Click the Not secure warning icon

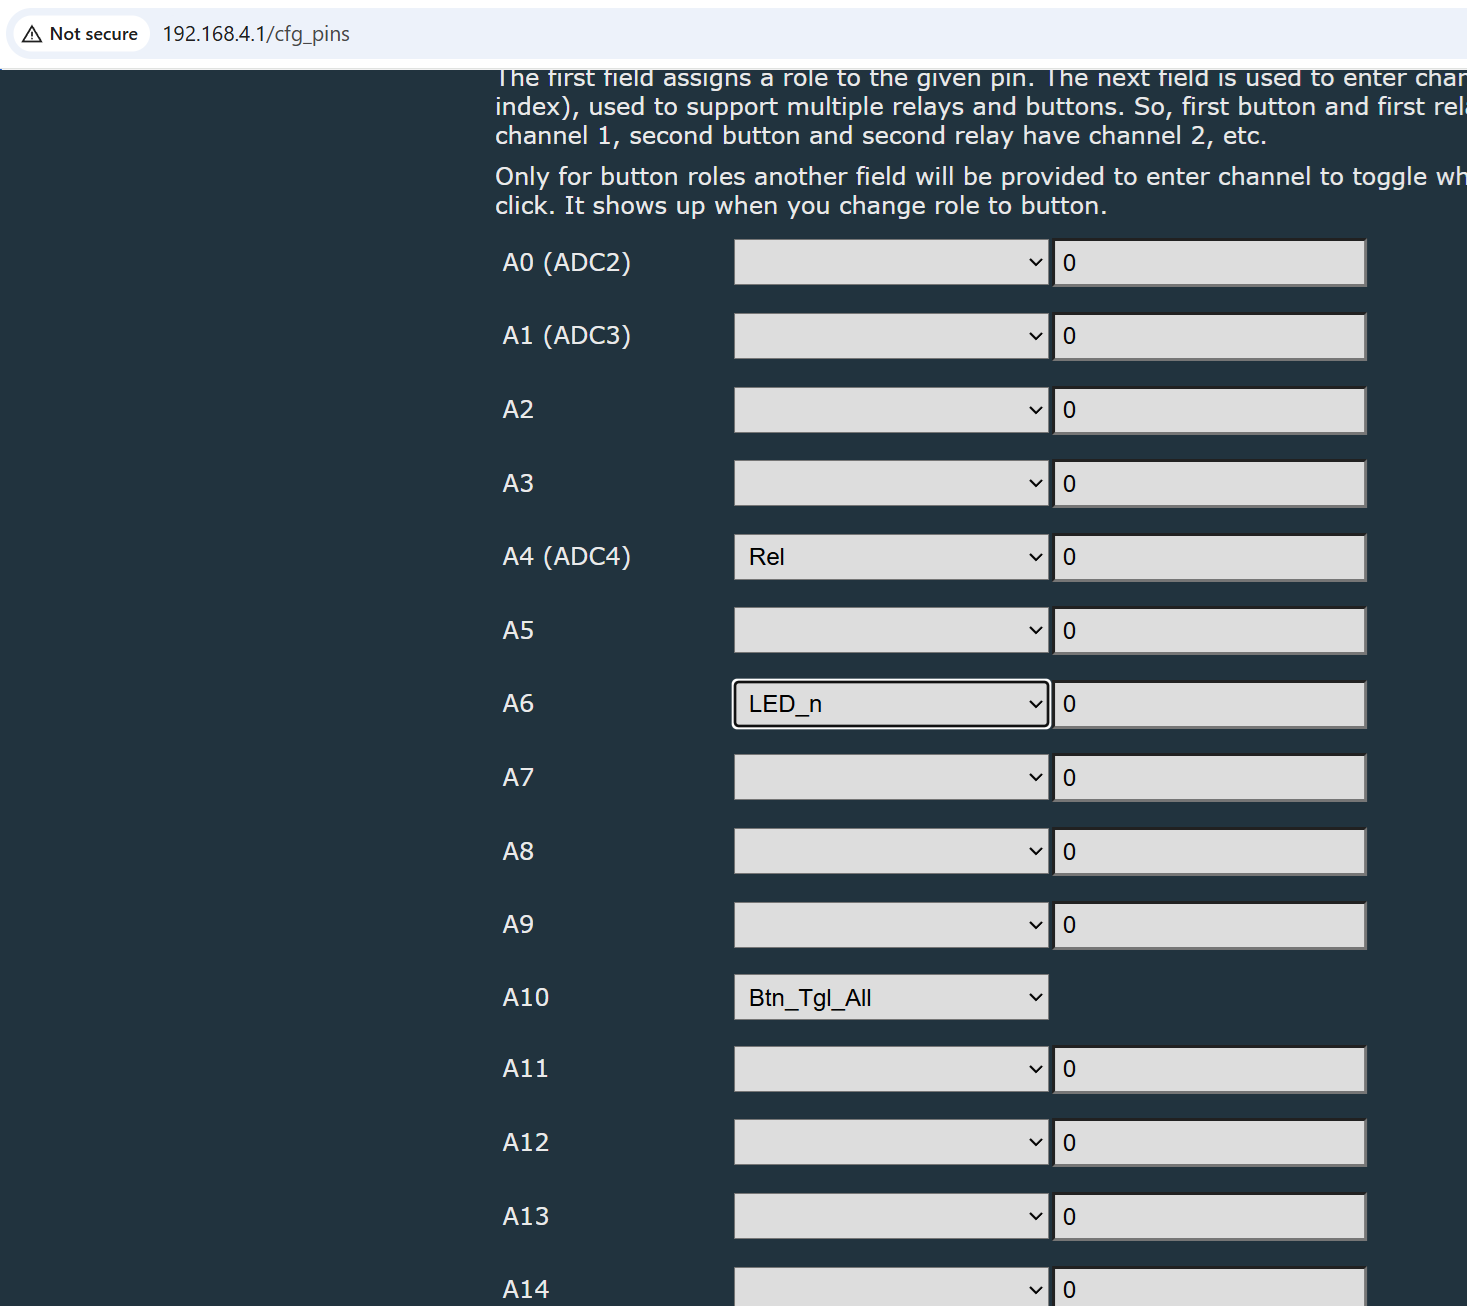32,34
